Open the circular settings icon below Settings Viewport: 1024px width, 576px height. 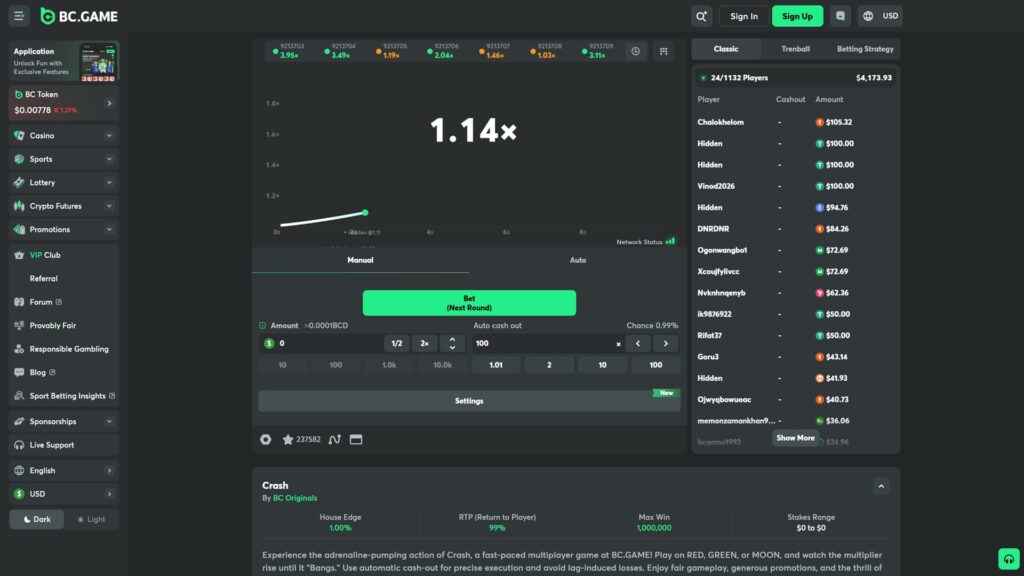click(266, 440)
